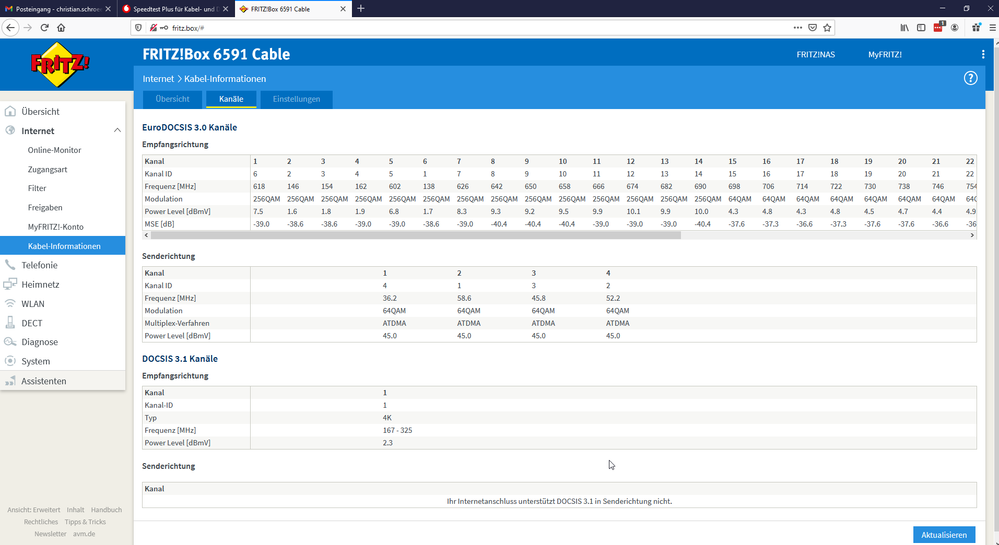Open Inhalt footer link
Viewport: 999px width, 545px height.
point(75,510)
